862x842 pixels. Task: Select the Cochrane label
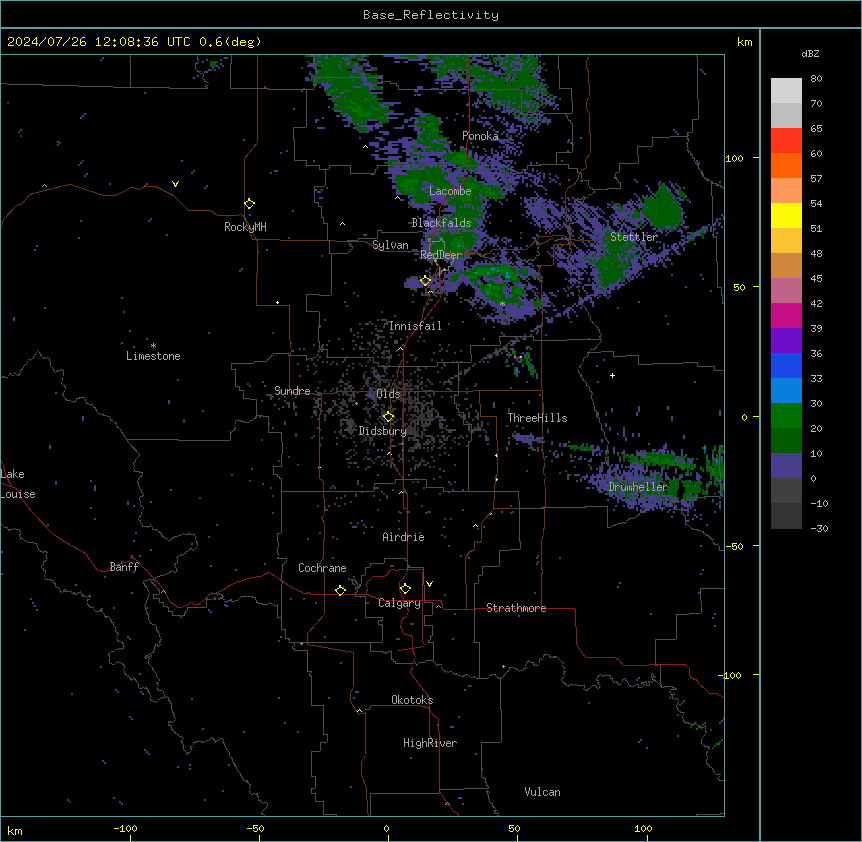pos(322,568)
